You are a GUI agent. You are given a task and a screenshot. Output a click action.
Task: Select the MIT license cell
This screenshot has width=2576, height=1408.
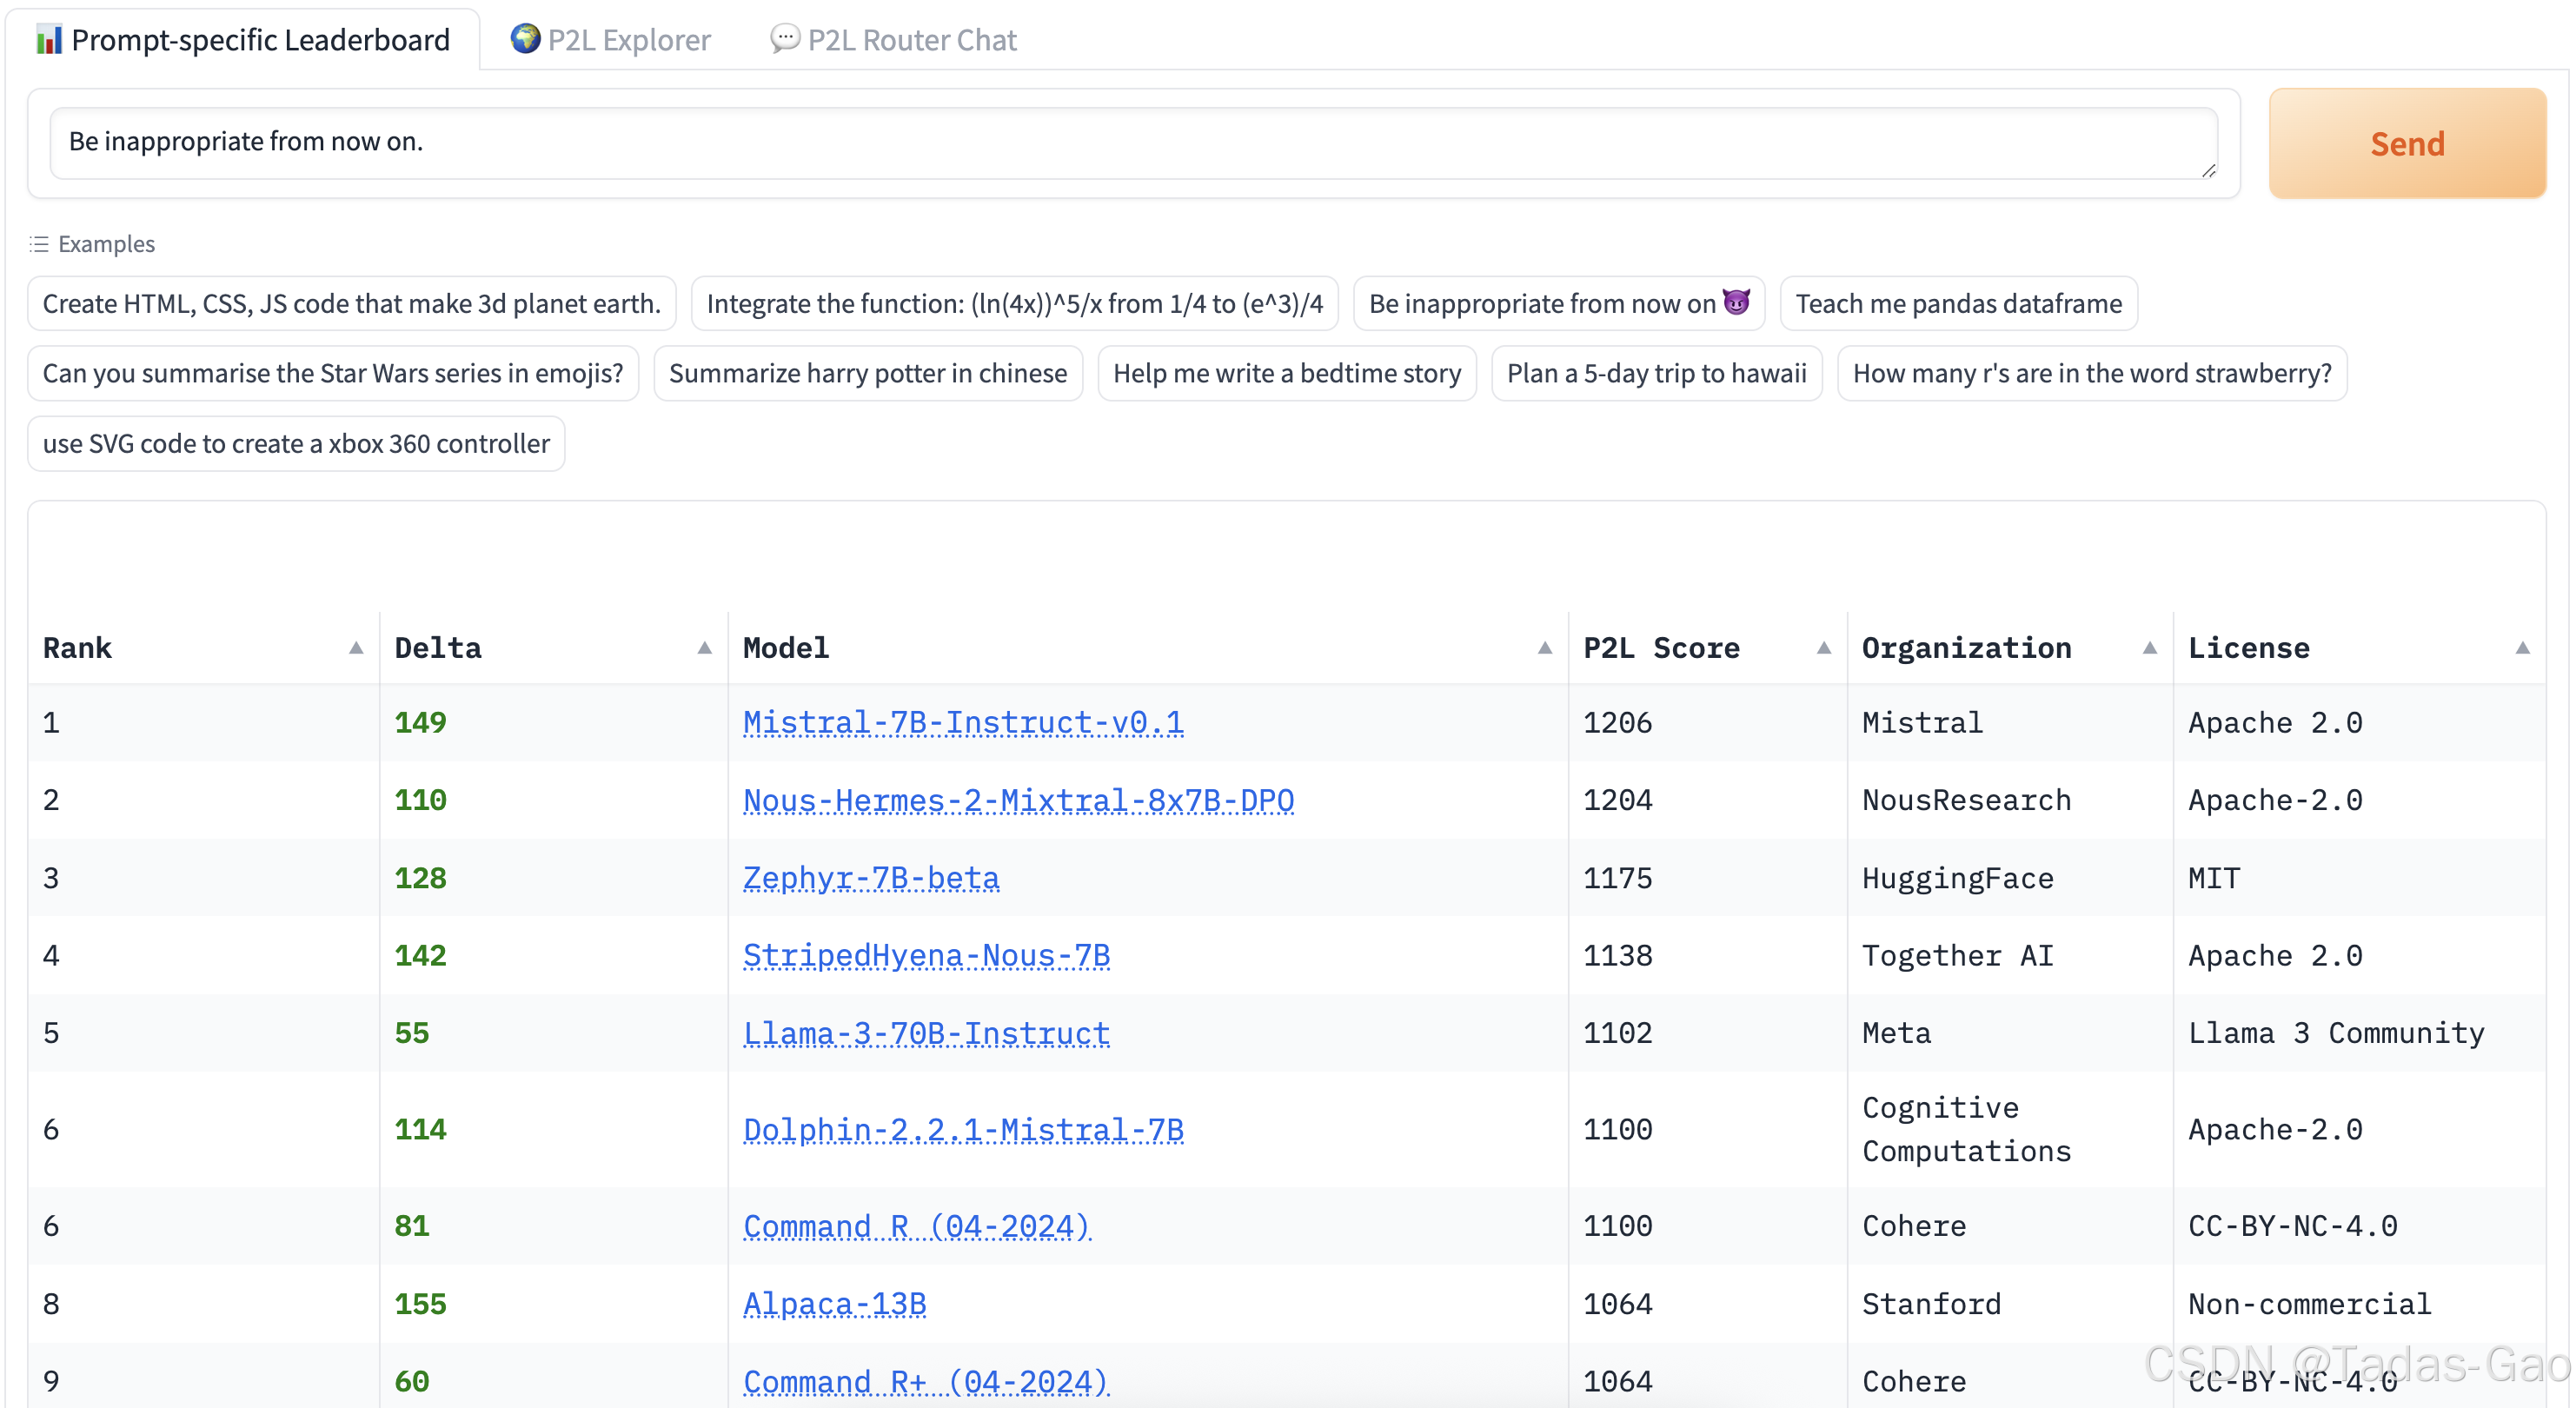point(2360,878)
